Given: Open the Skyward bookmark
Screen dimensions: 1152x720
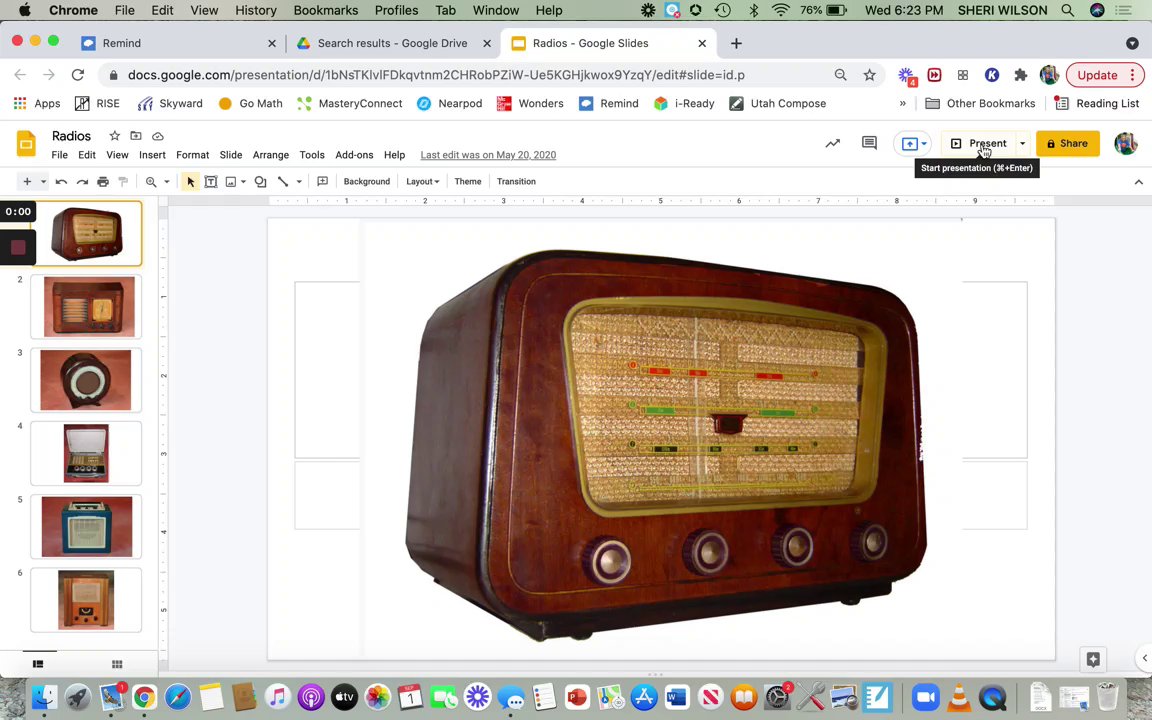Looking at the screenshot, I should pyautogui.click(x=170, y=104).
